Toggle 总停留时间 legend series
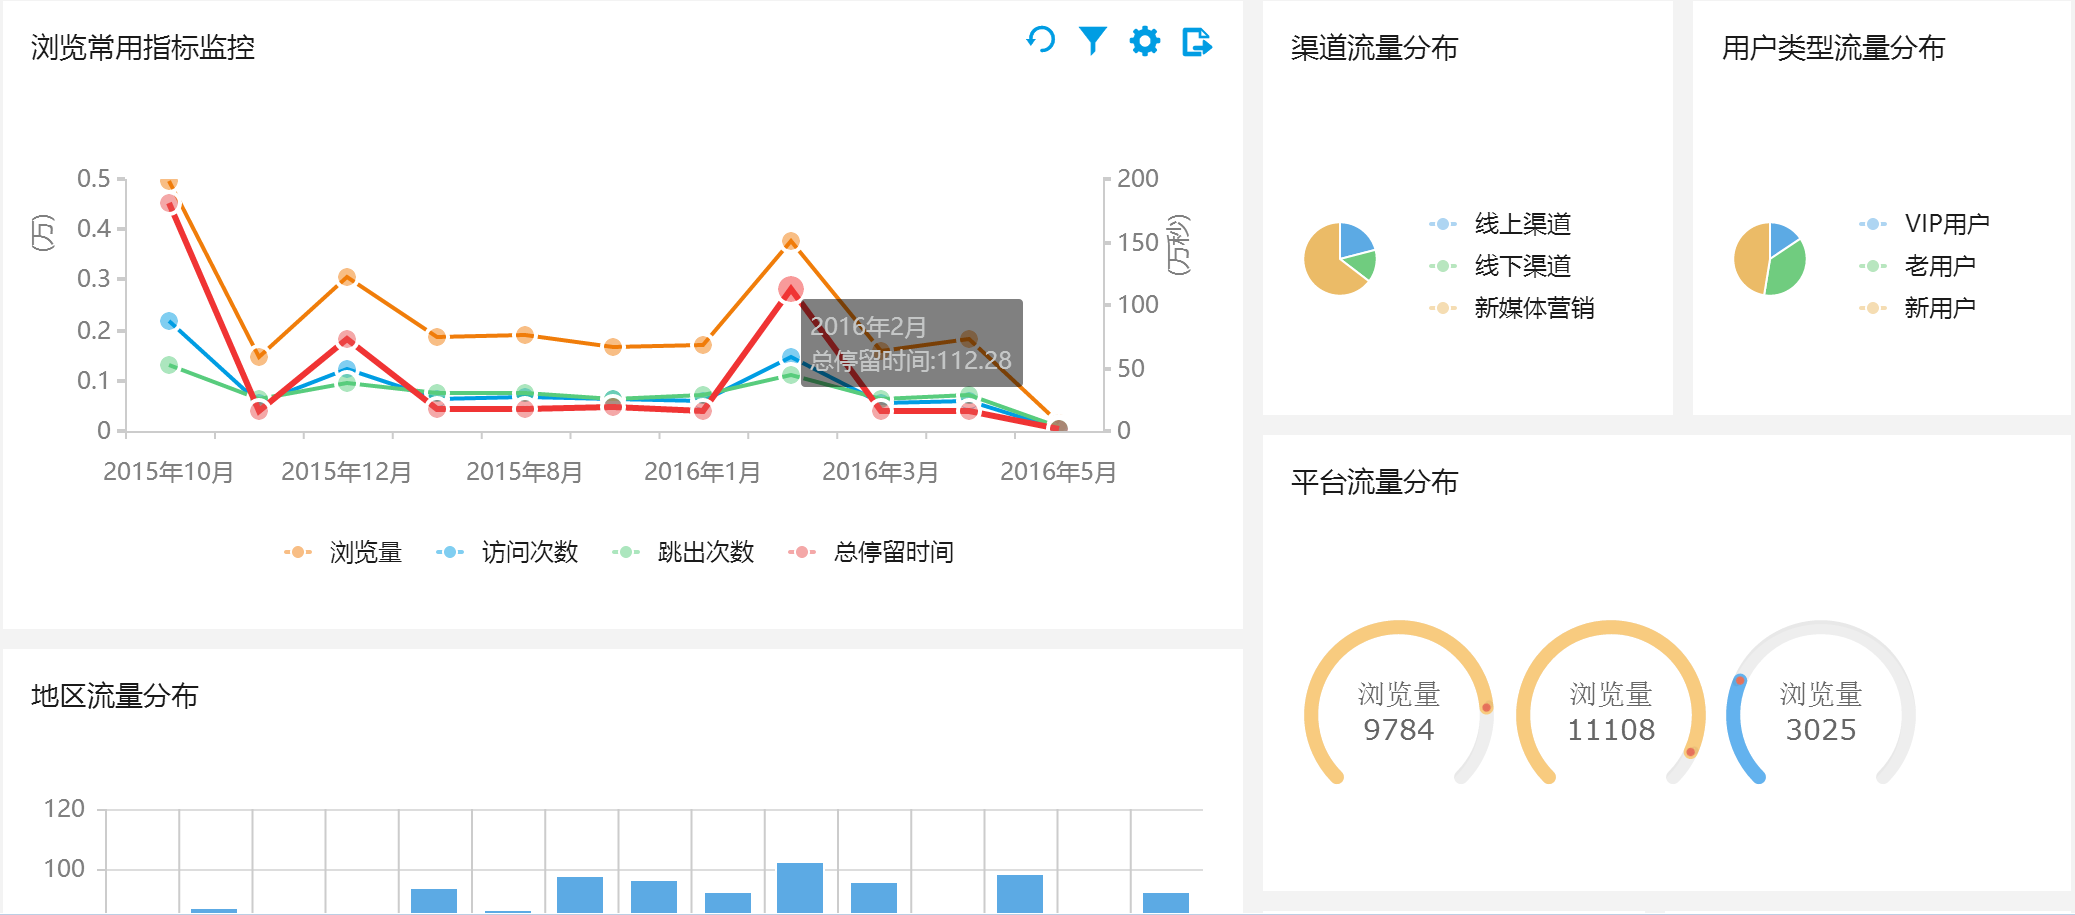2075x915 pixels. 871,552
